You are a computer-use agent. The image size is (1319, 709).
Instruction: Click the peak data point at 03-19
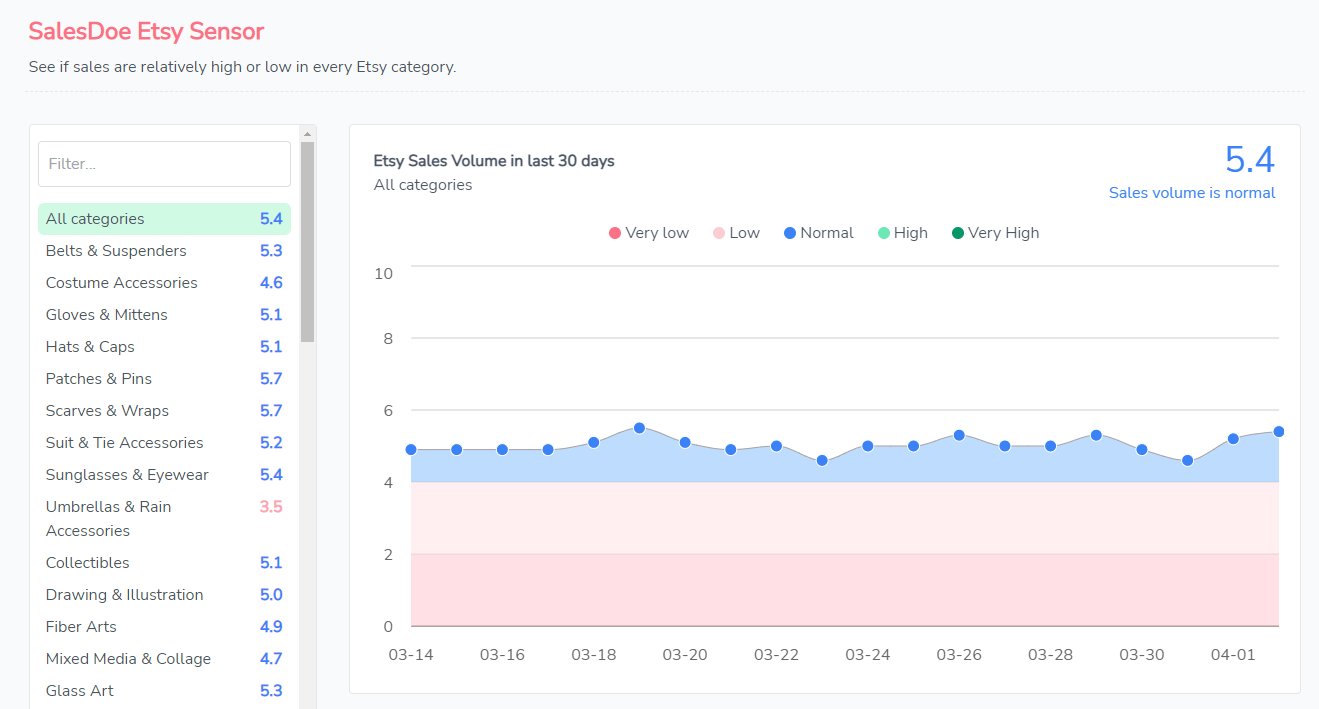click(x=639, y=428)
